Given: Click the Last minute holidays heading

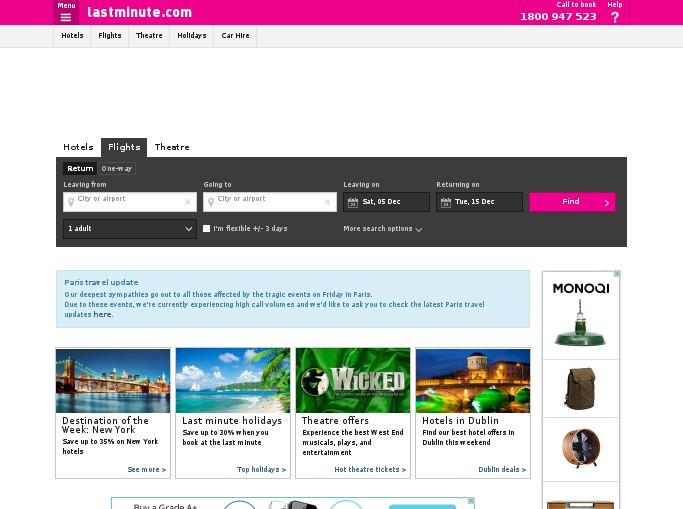Looking at the screenshot, I should point(232,421).
